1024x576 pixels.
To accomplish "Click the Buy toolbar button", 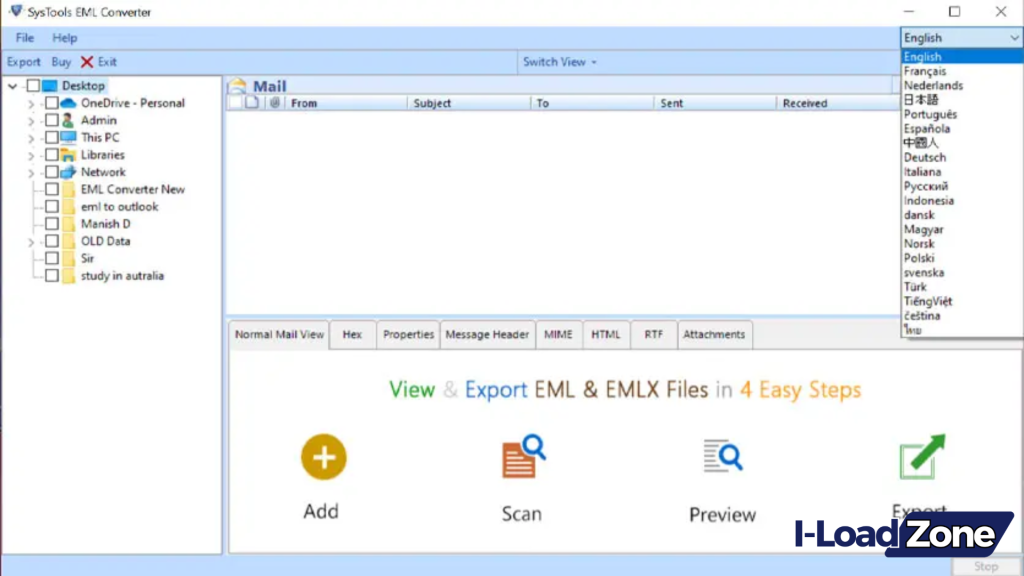I will [x=61, y=62].
